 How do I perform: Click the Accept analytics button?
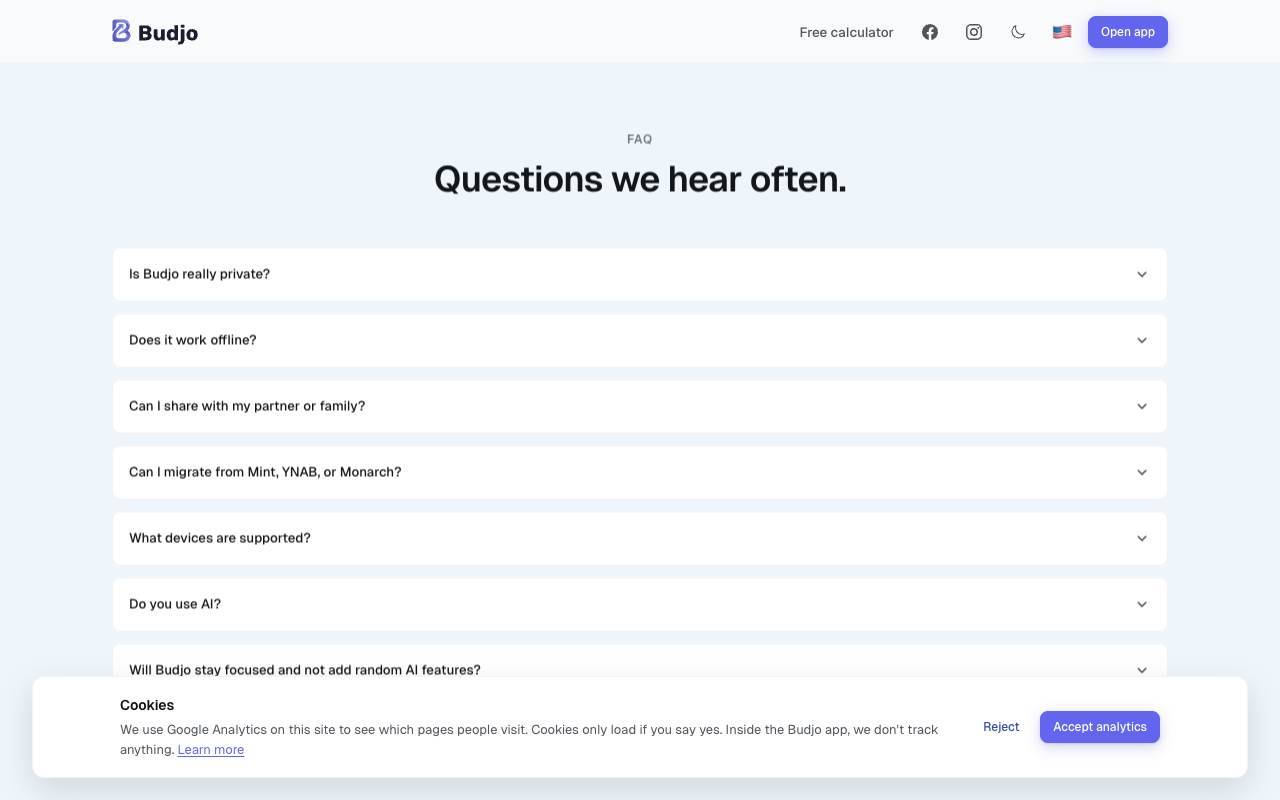point(1100,727)
